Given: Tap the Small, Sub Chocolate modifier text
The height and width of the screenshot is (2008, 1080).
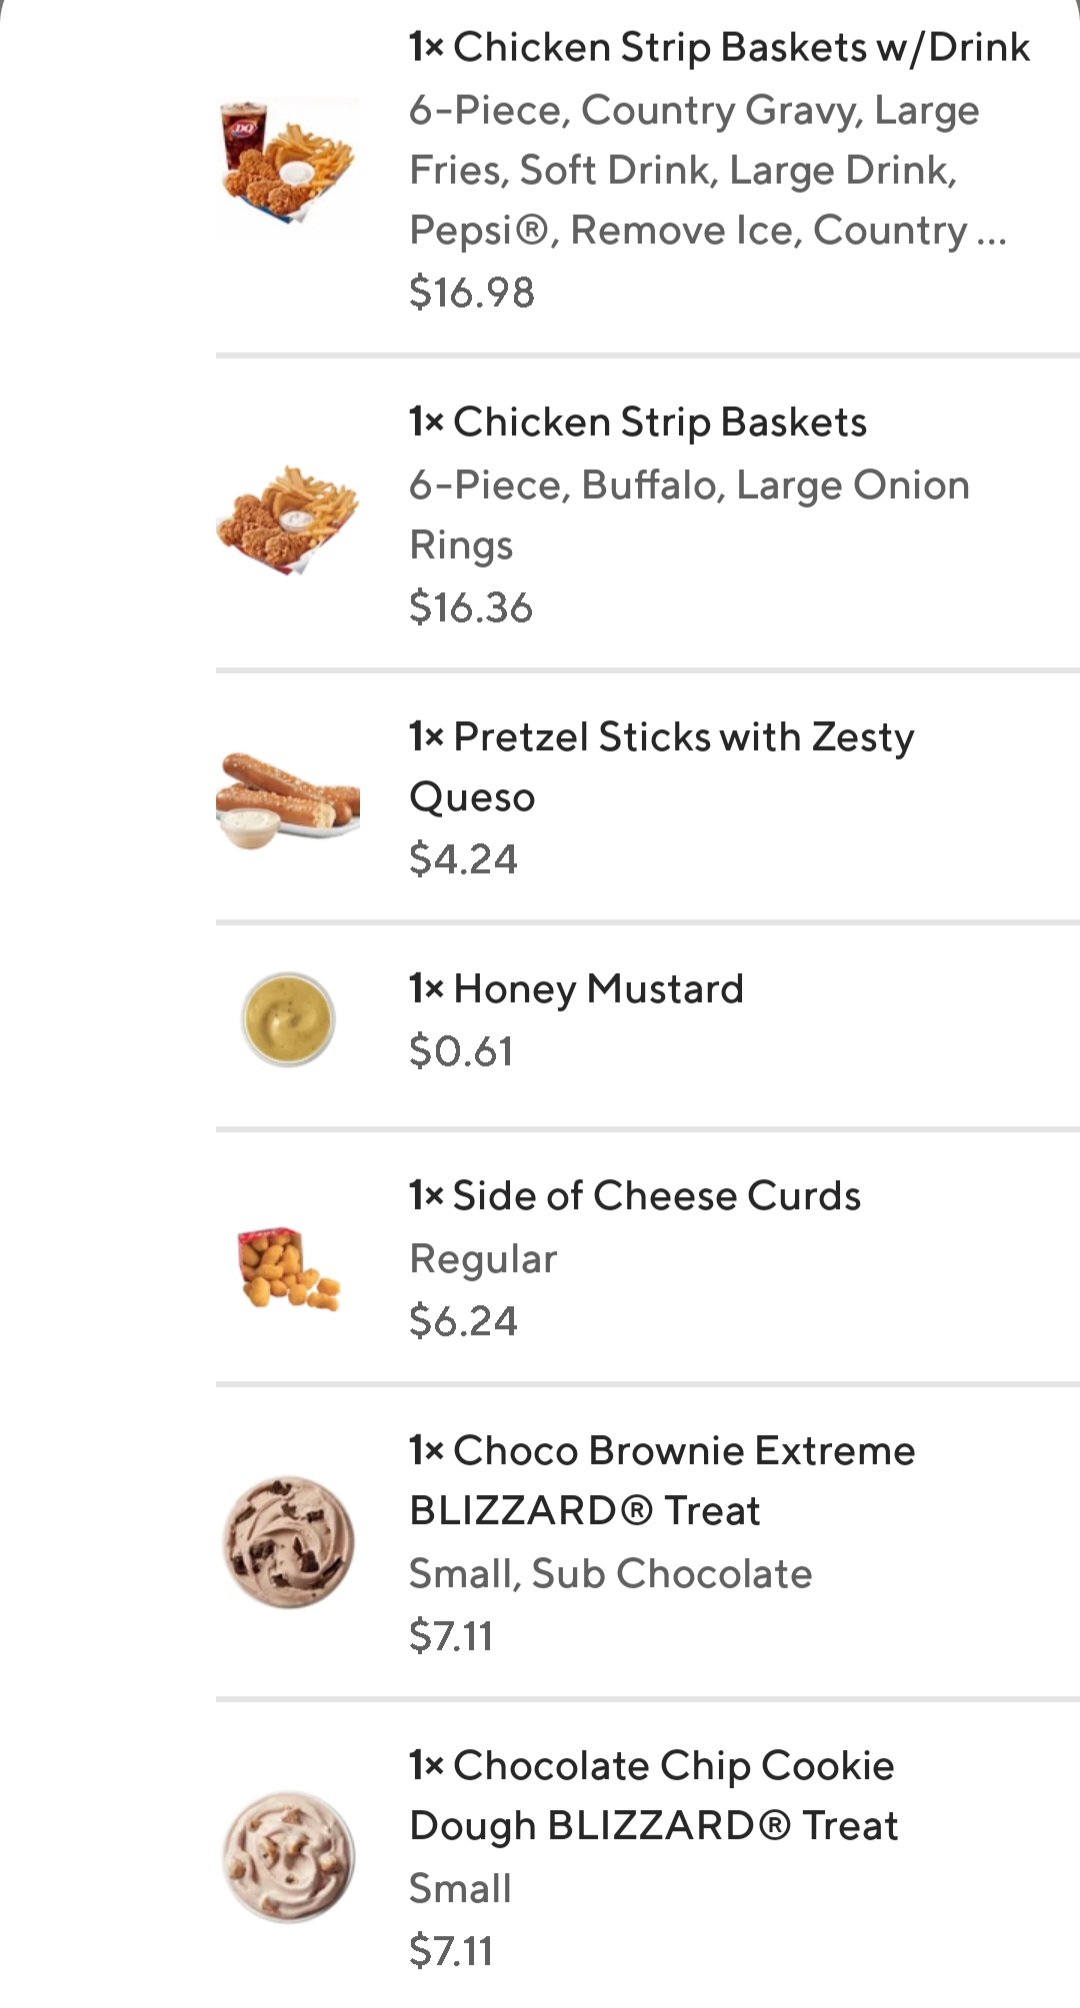Looking at the screenshot, I should pos(610,1574).
